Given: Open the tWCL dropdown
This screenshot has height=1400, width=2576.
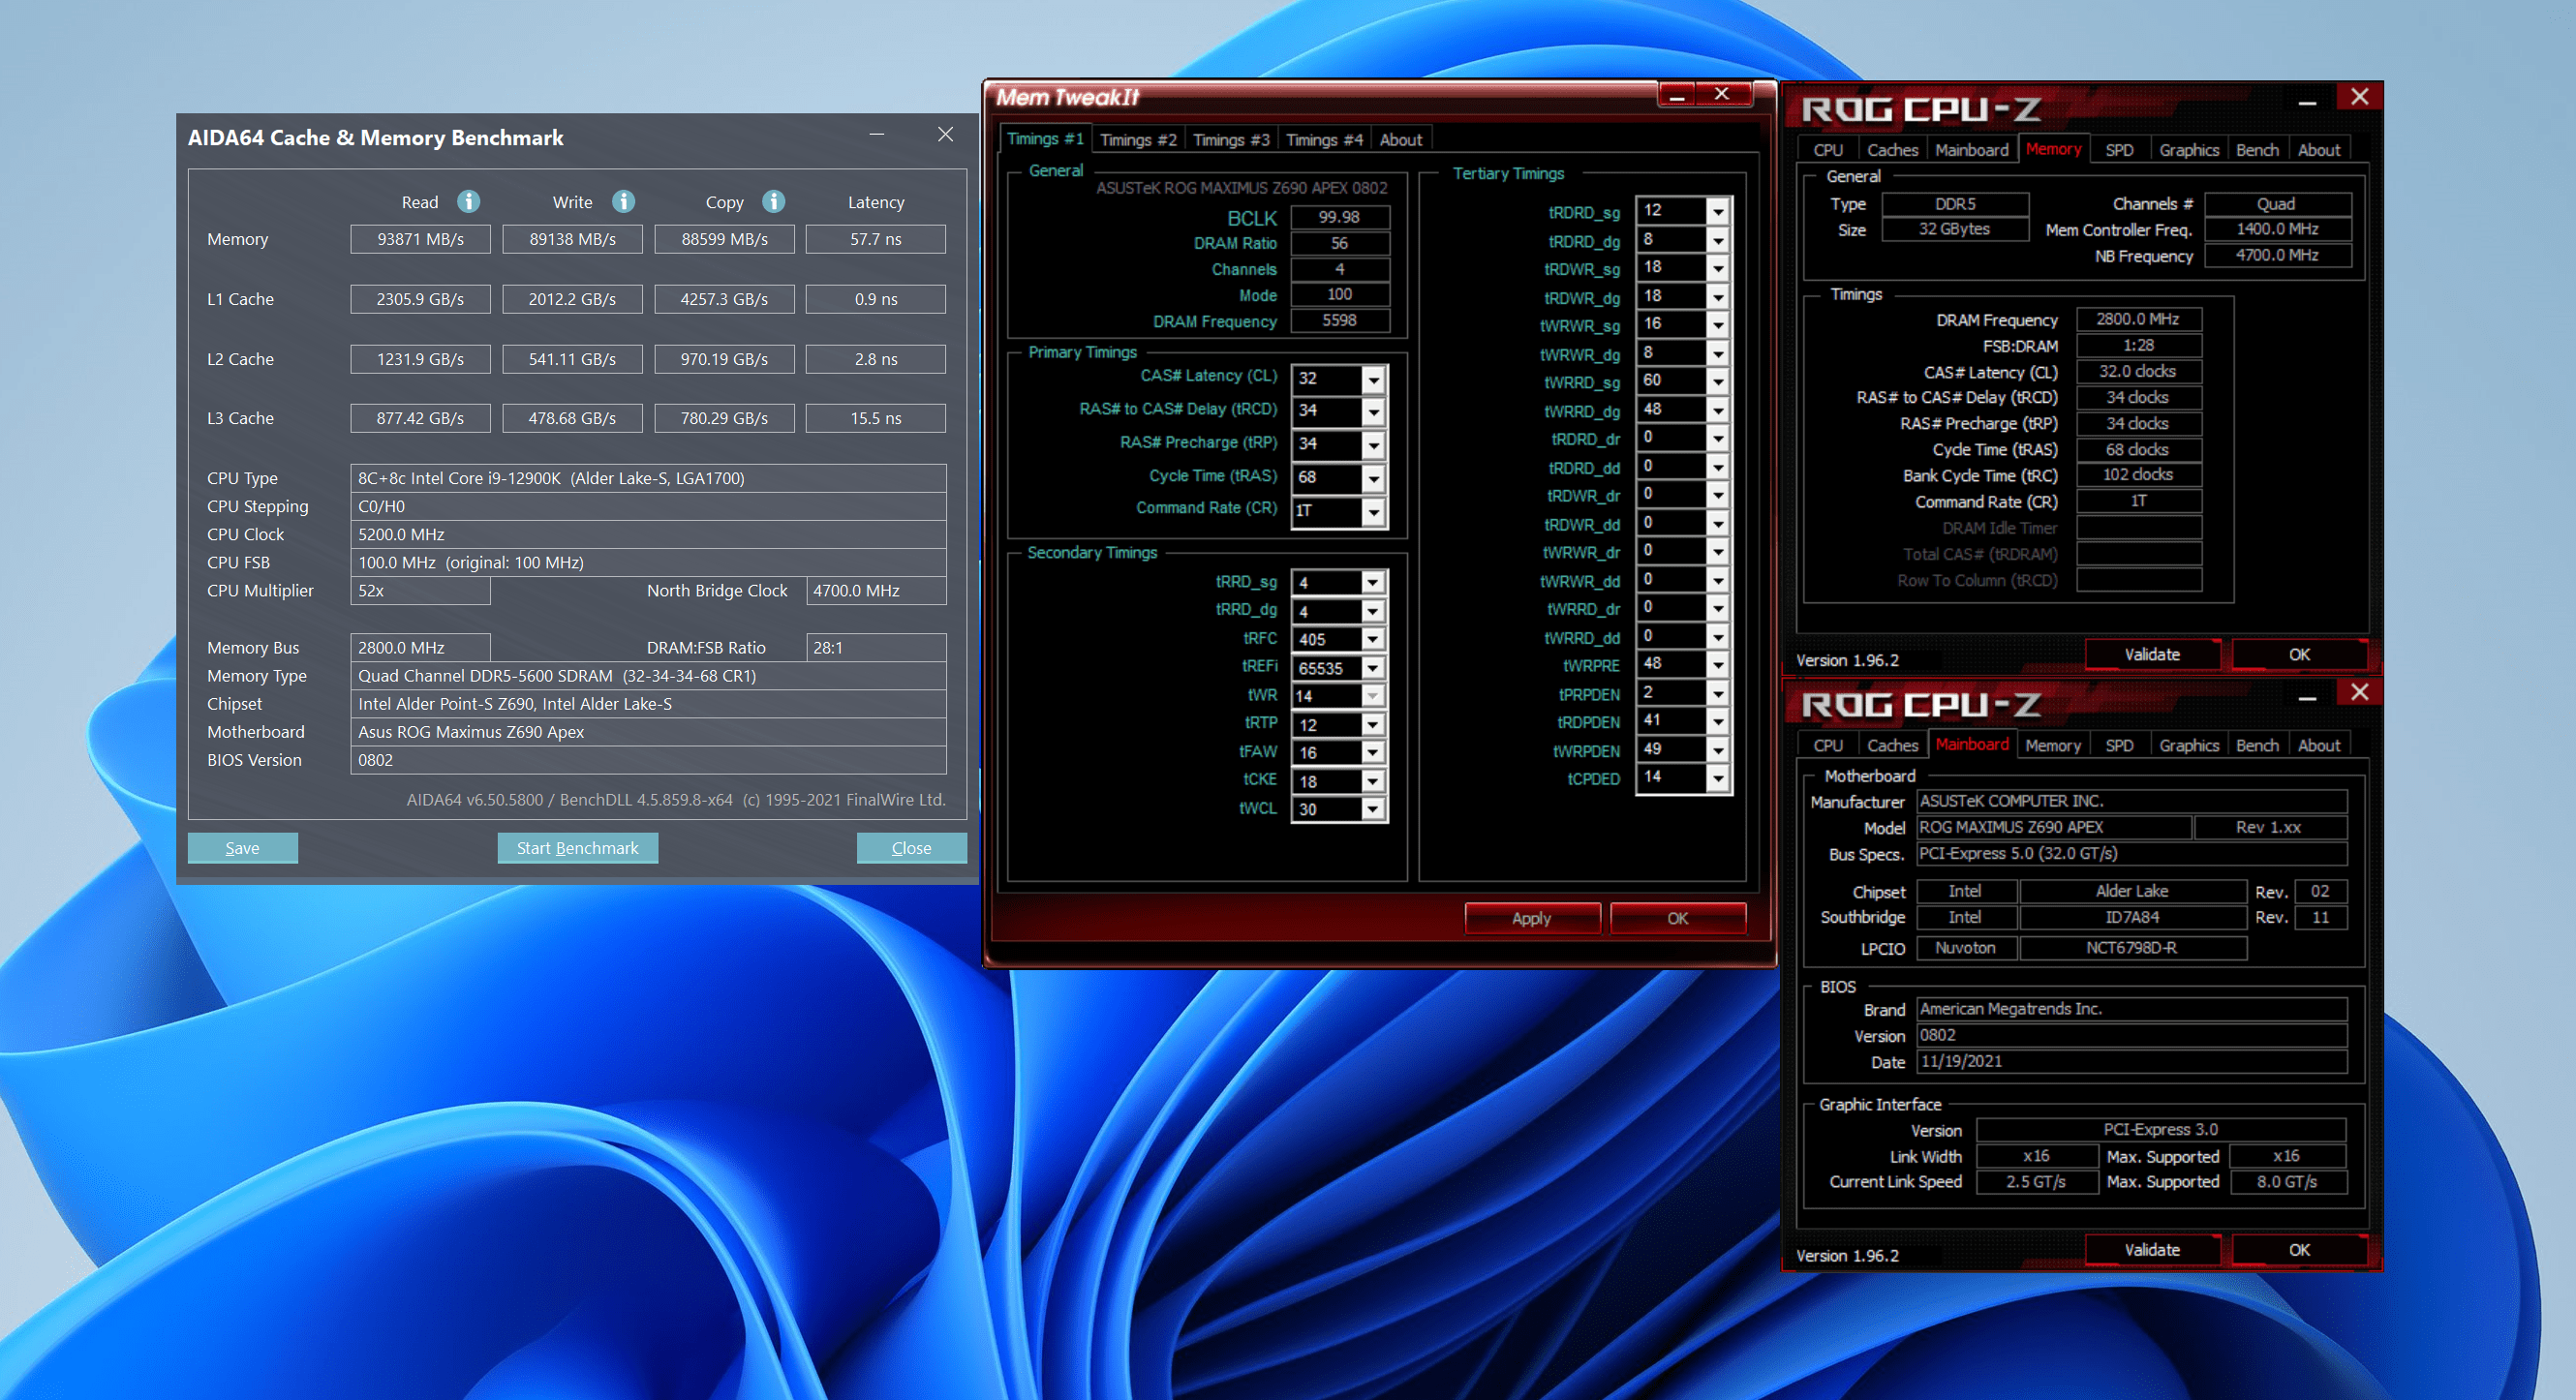Looking at the screenshot, I should point(1373,809).
